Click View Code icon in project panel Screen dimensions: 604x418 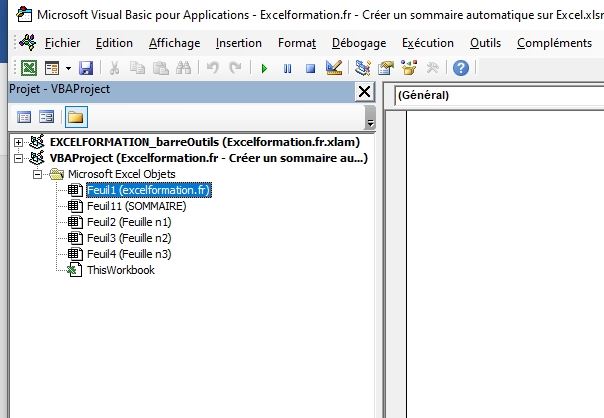24,117
